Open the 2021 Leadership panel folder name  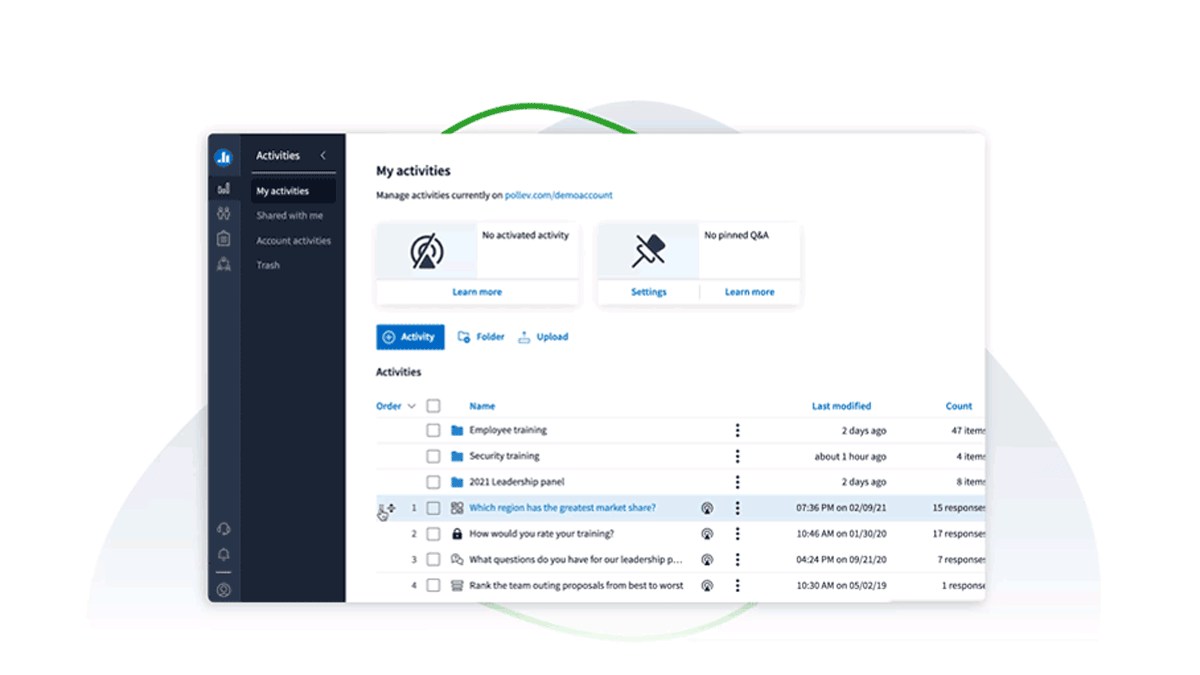[517, 482]
